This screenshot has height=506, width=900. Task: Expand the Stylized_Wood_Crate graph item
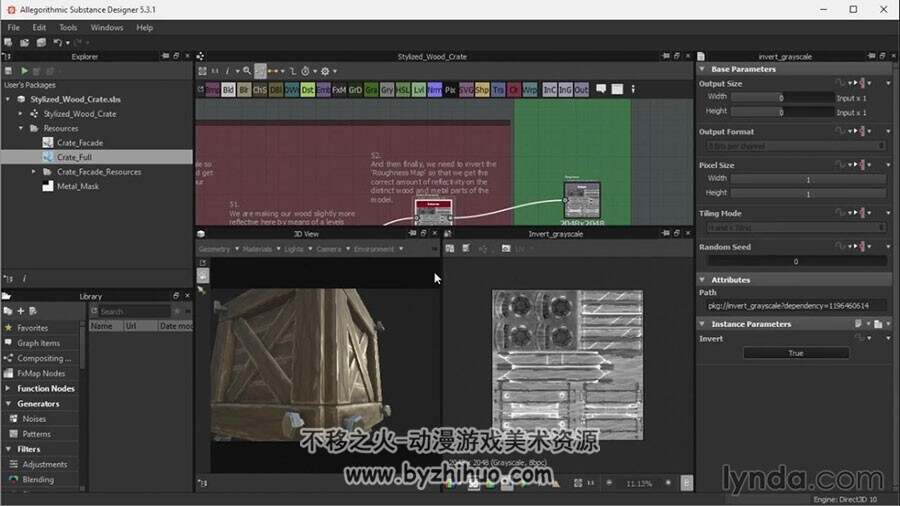pyautogui.click(x=20, y=114)
